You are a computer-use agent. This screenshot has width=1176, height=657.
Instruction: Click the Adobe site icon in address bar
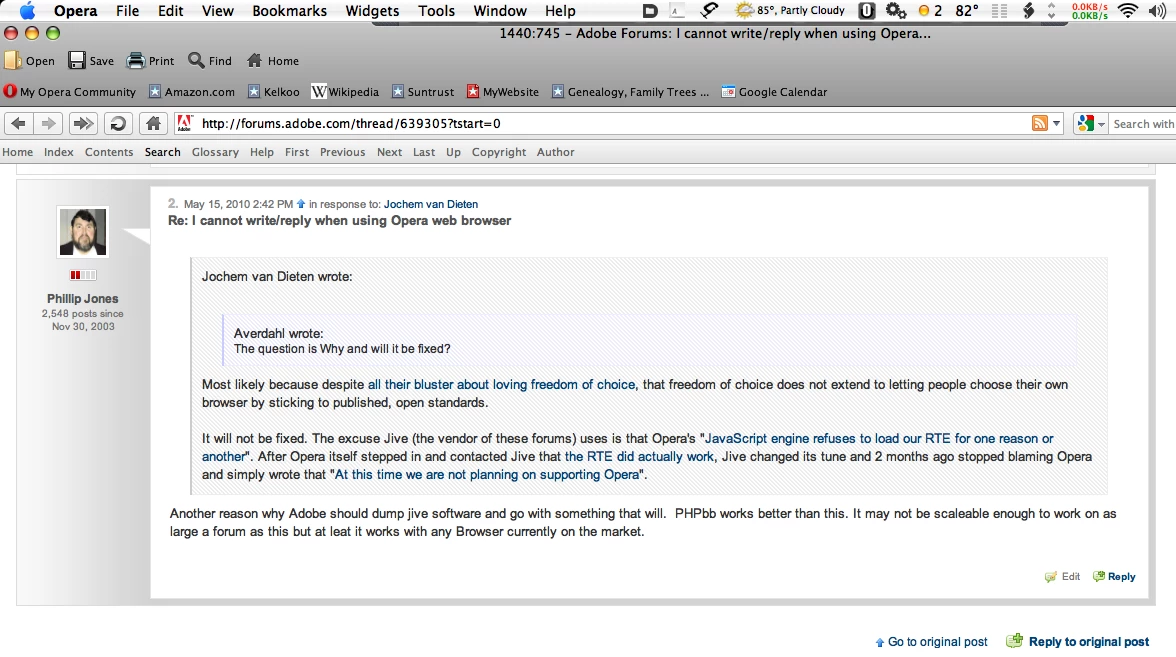pos(184,123)
